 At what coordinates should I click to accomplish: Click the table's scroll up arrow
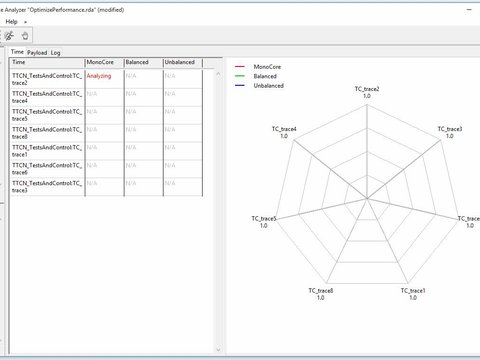pyautogui.click(x=218, y=74)
